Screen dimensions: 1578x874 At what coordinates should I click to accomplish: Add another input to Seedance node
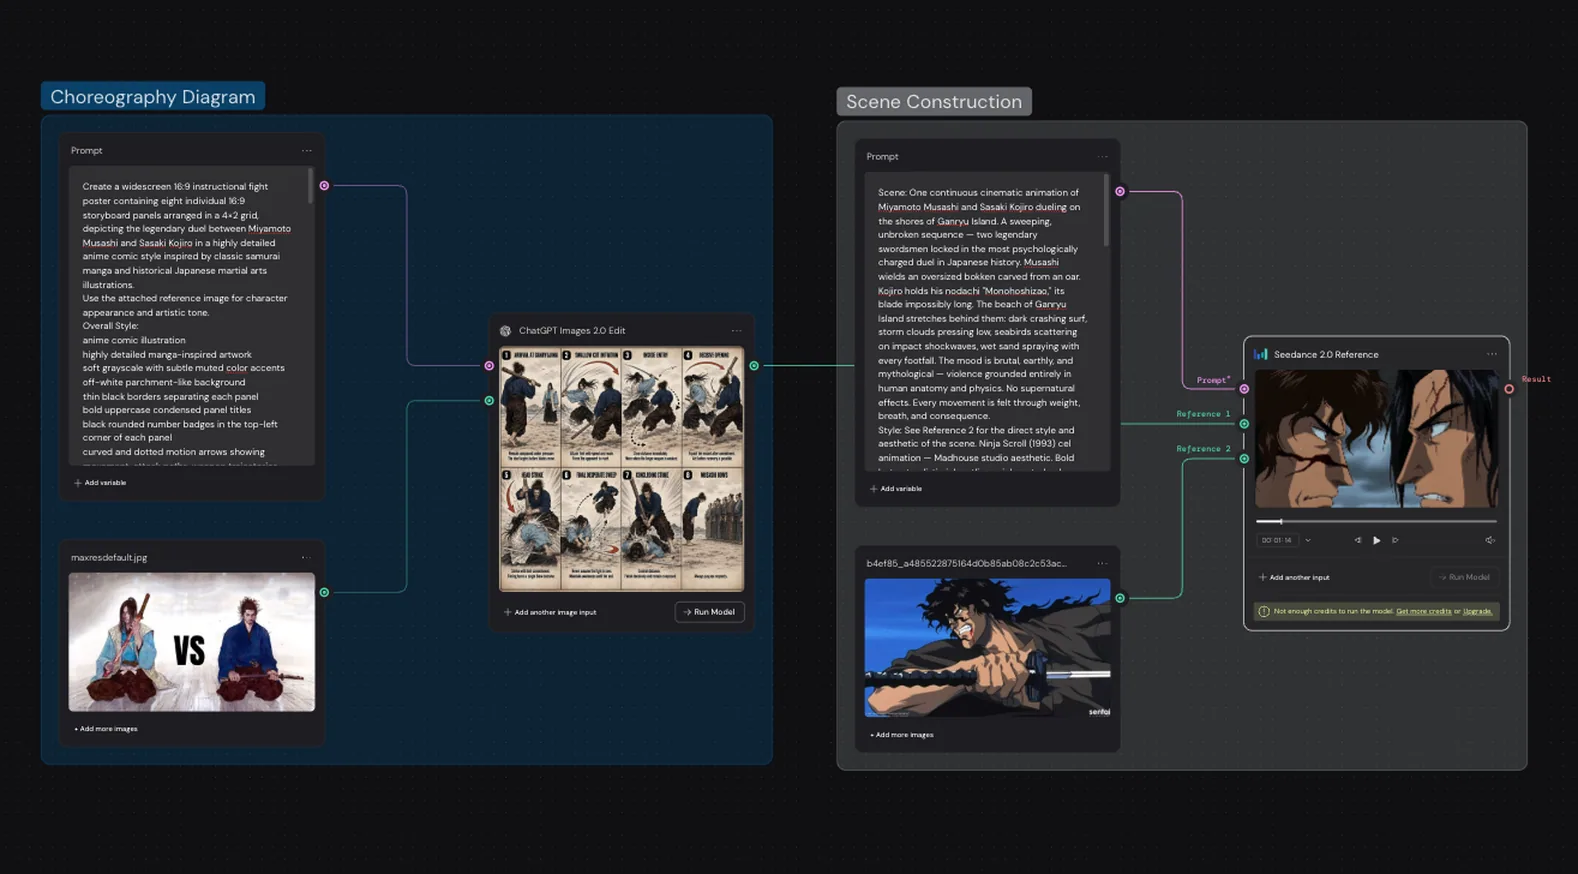[1294, 577]
